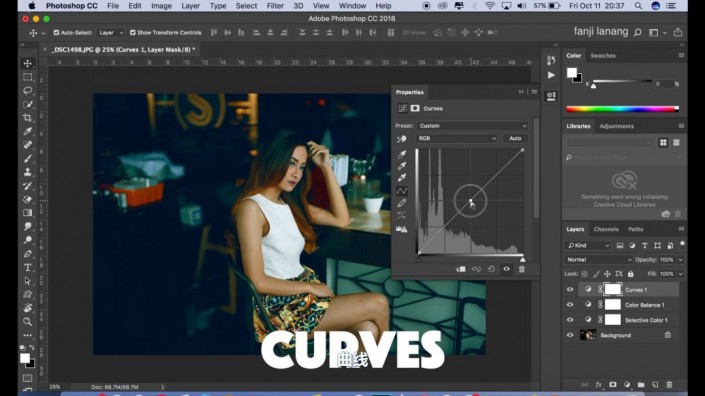Switch to the Adjustments tab

coord(616,126)
